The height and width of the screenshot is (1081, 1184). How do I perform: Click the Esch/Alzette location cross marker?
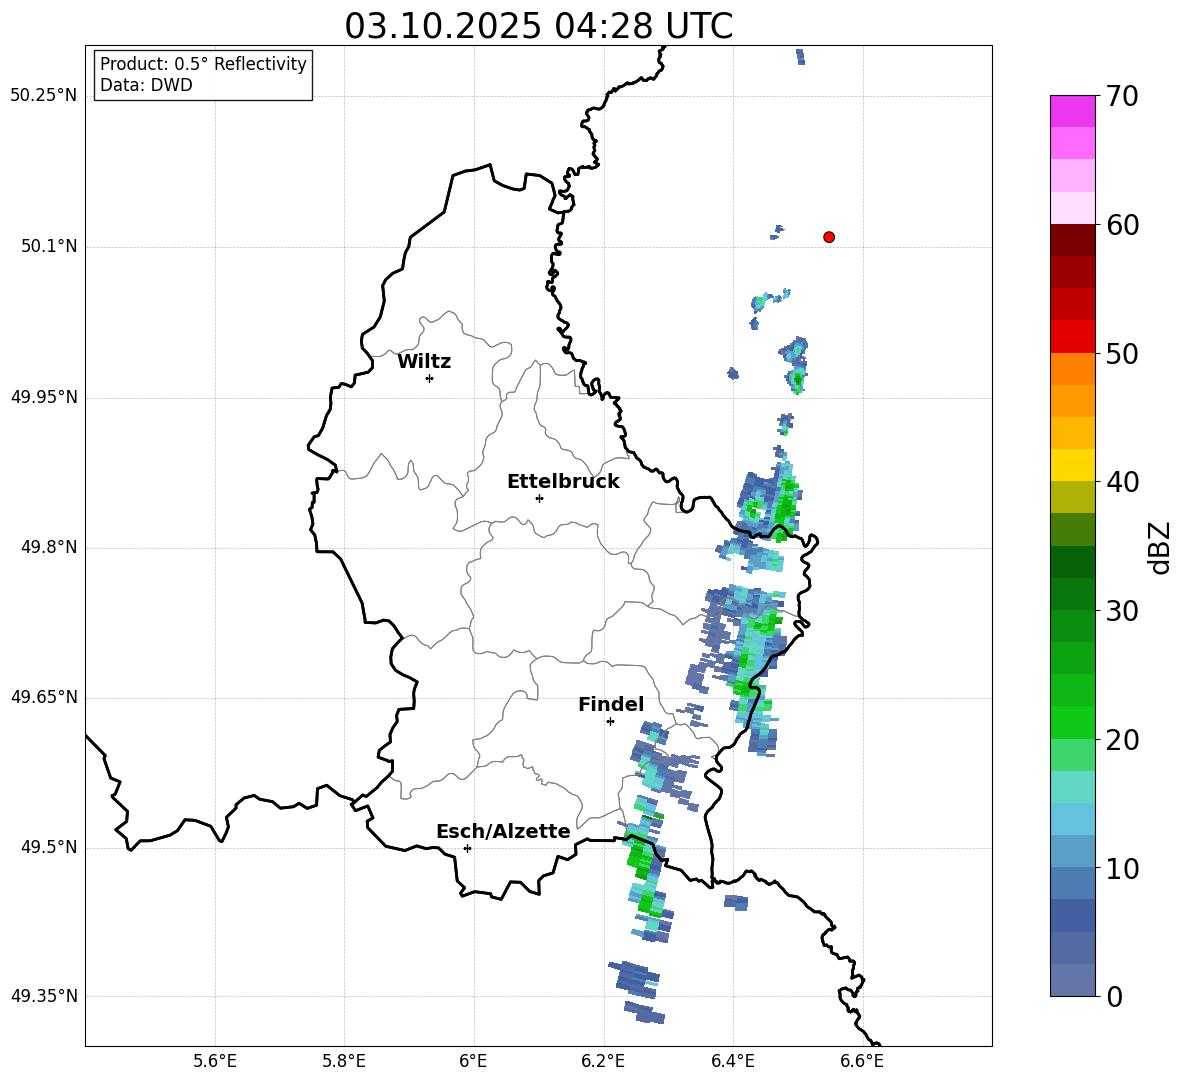pos(467,848)
